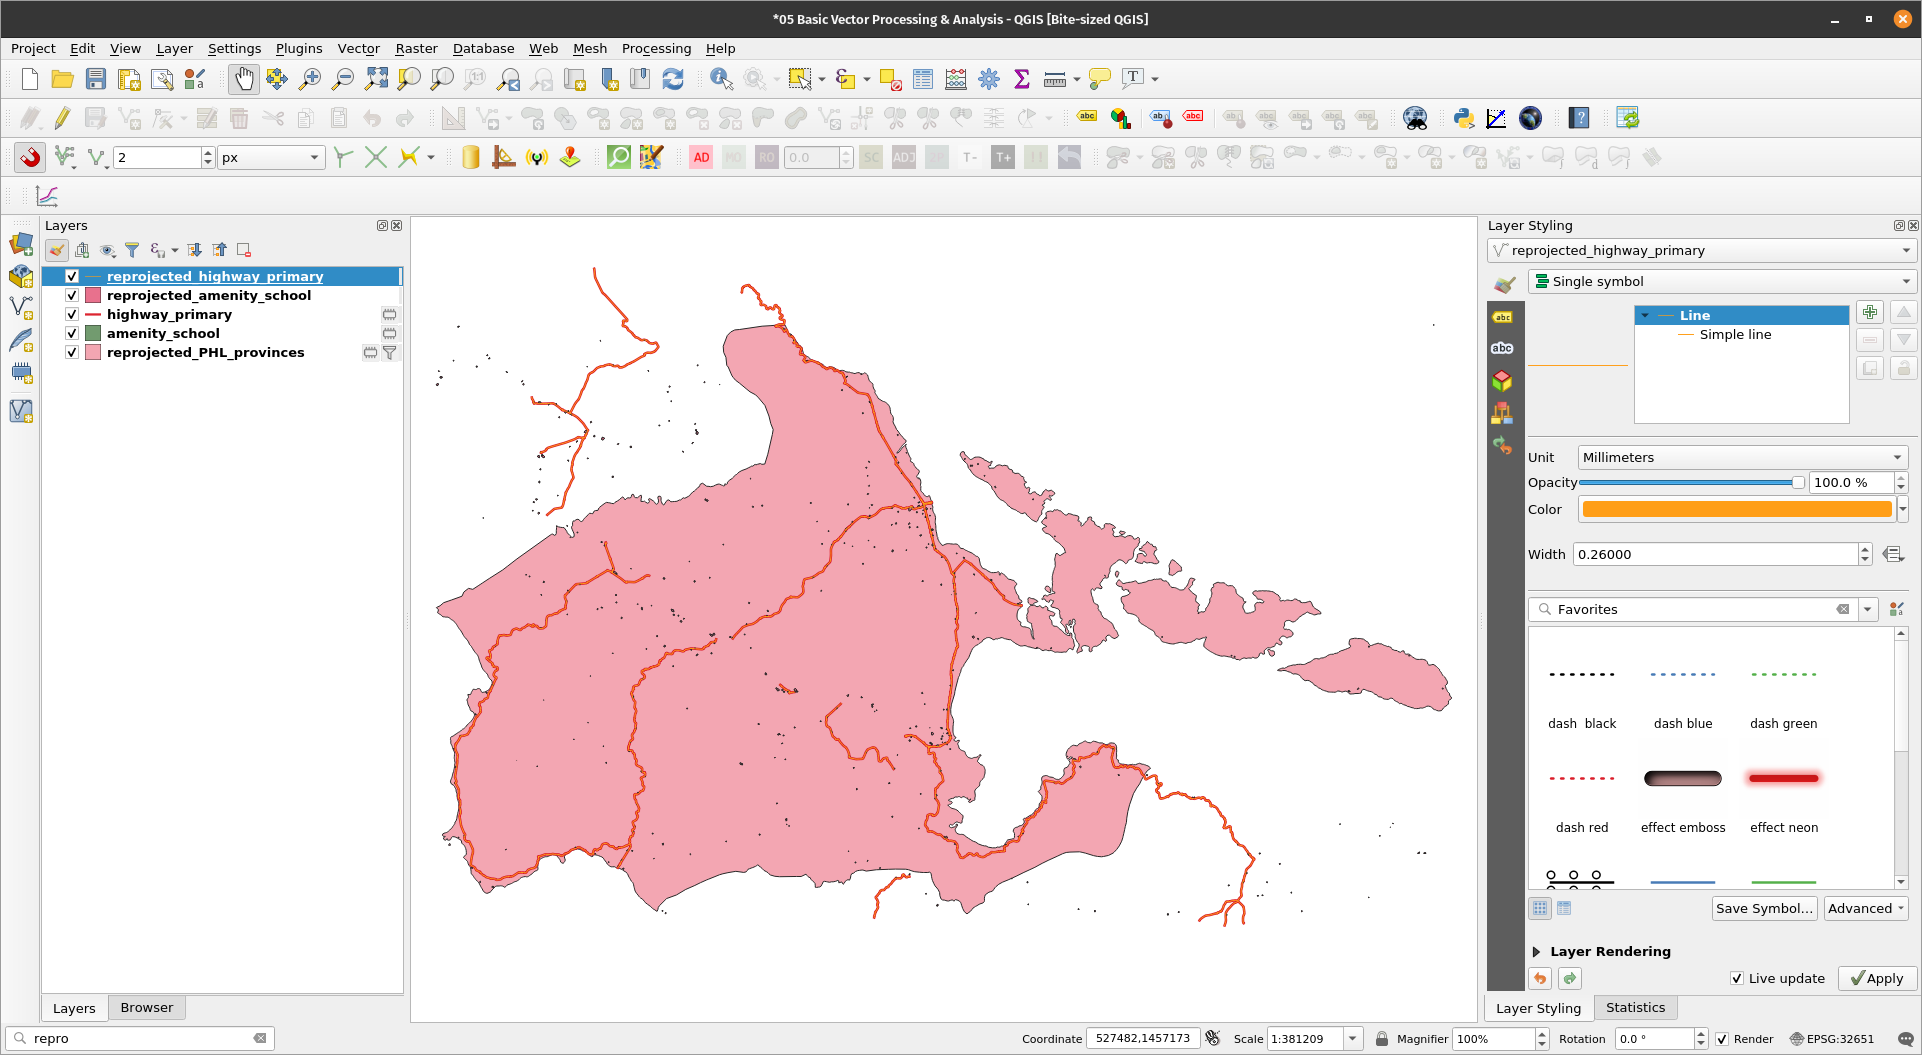Image resolution: width=1922 pixels, height=1055 pixels.
Task: Toggle visibility of reprojected_amenity_school layer
Action: click(x=72, y=295)
